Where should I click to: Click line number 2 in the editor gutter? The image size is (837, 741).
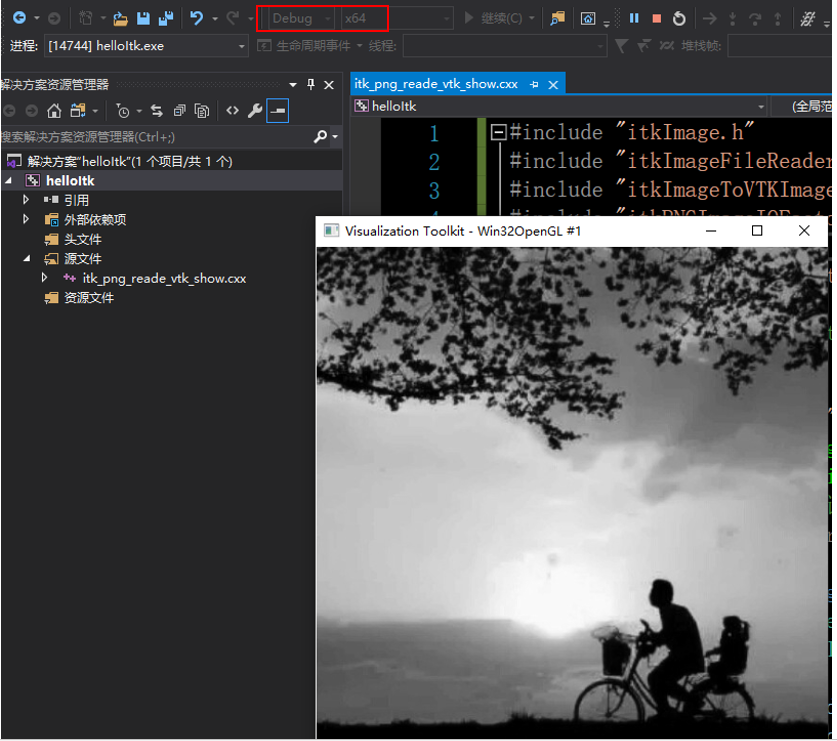pyautogui.click(x=434, y=162)
